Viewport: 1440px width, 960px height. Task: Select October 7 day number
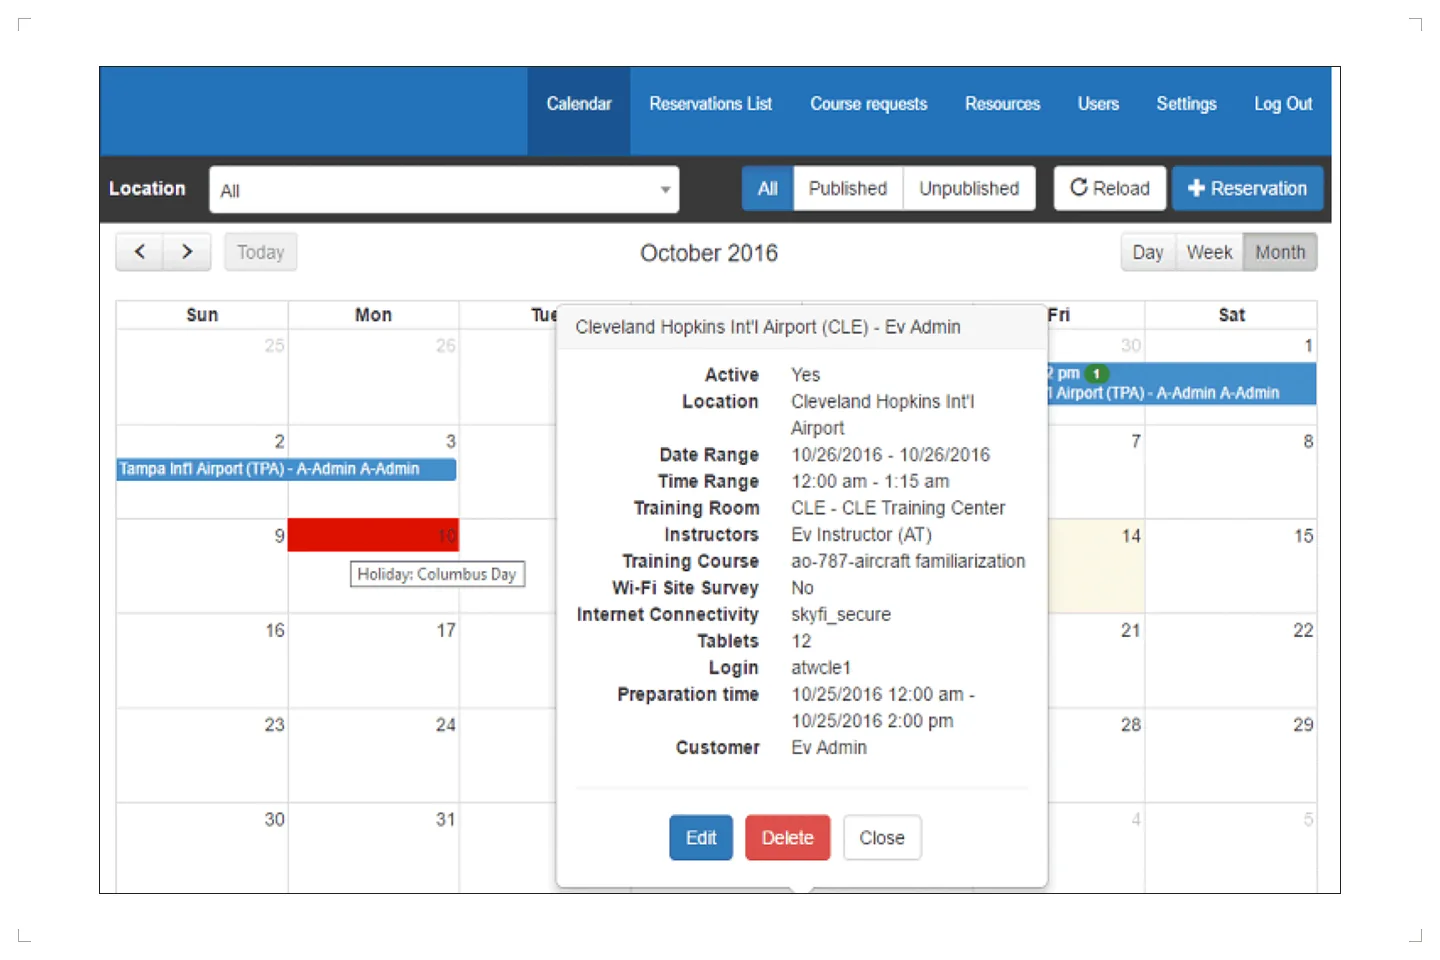(x=1136, y=441)
